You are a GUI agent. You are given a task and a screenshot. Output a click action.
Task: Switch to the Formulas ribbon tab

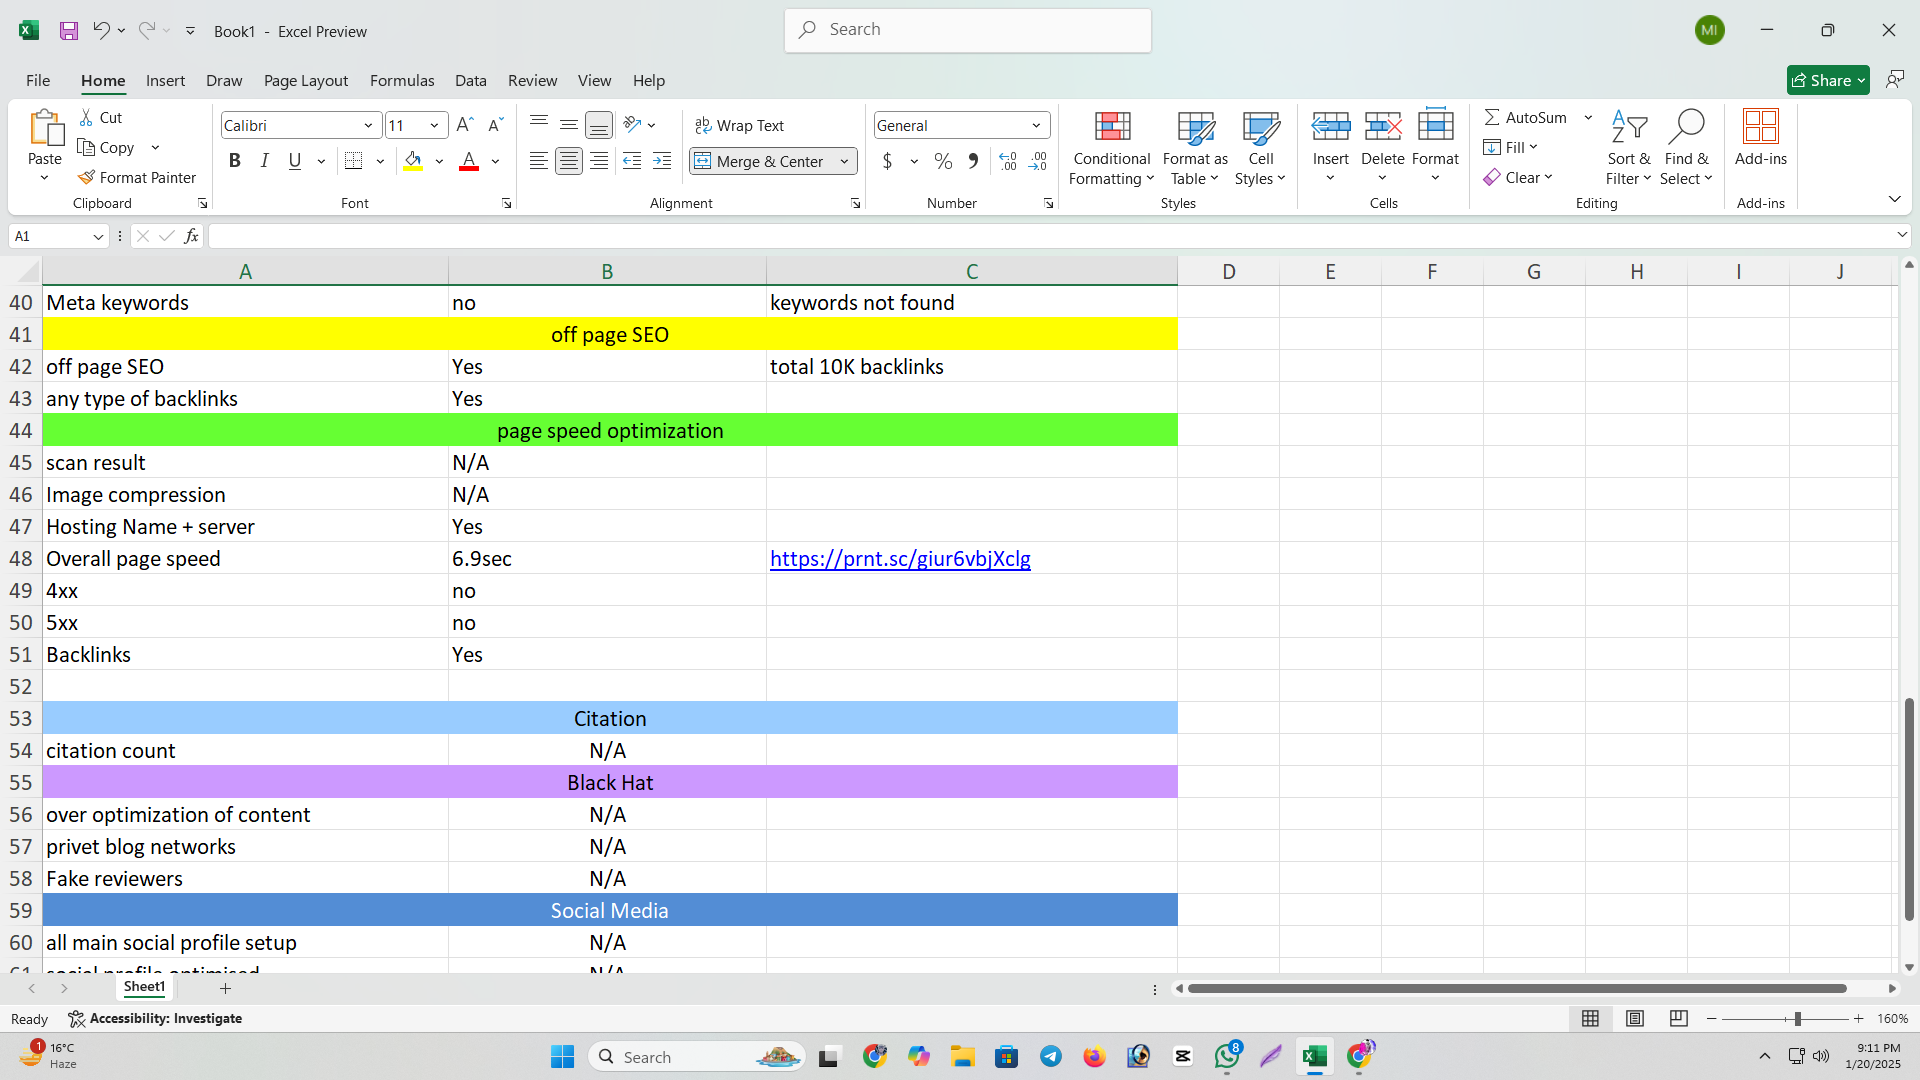coord(401,81)
